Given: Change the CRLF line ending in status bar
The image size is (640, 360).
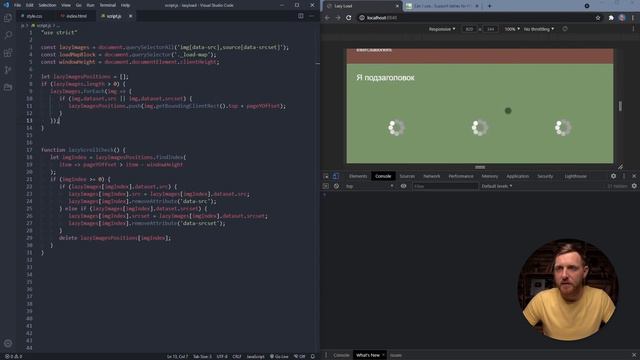Looking at the screenshot, I should tap(237, 356).
